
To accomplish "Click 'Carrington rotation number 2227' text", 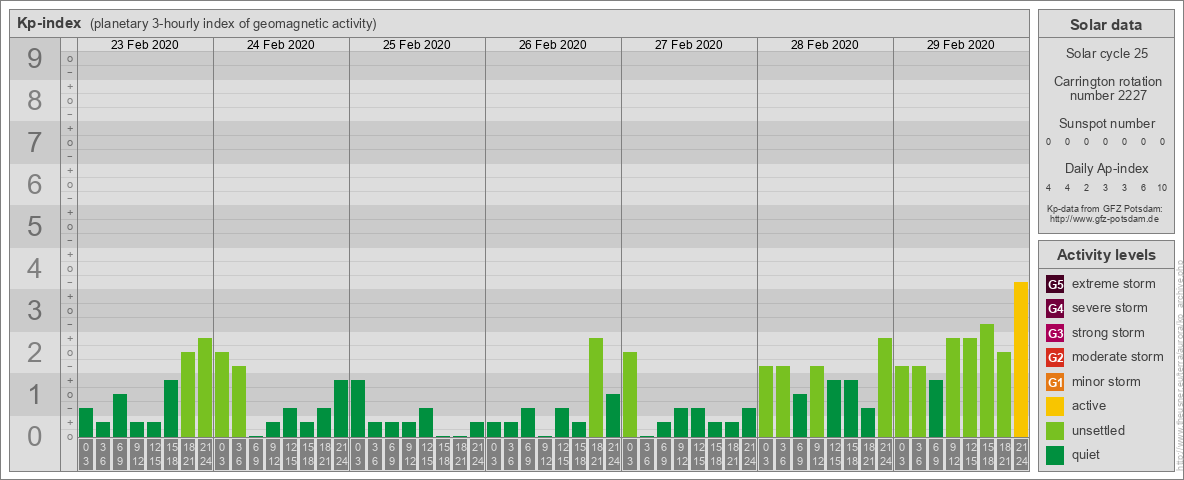I will 1108,88.
